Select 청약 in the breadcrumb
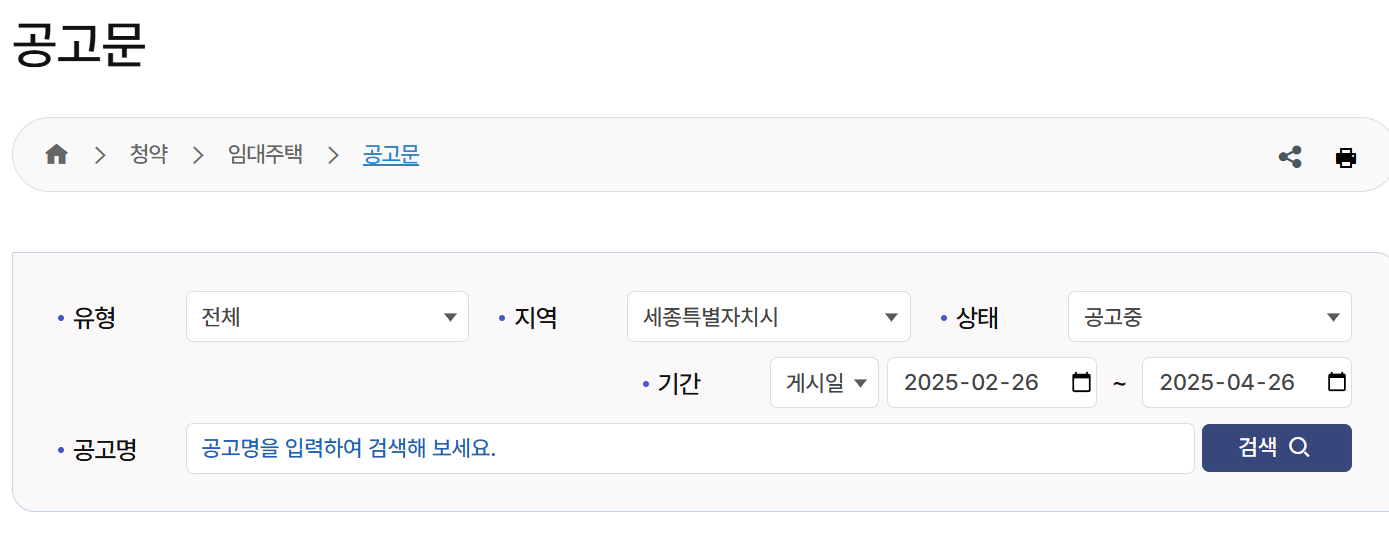Screen dimensions: 1389x533 click(149, 155)
